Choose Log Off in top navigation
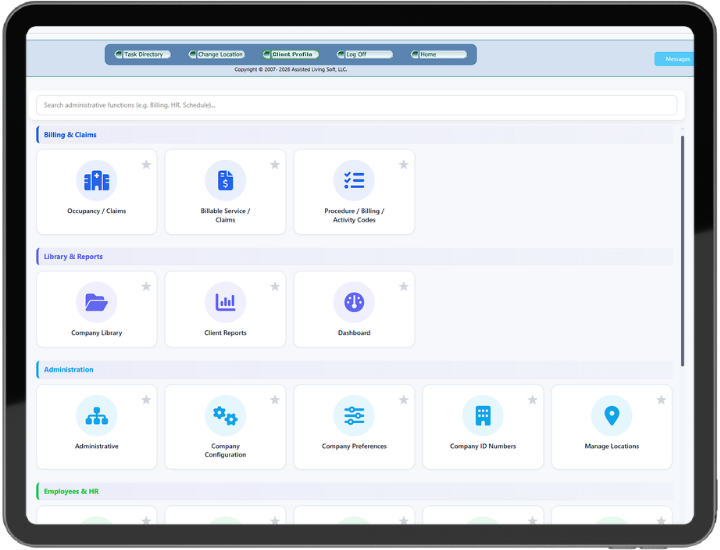 (365, 54)
